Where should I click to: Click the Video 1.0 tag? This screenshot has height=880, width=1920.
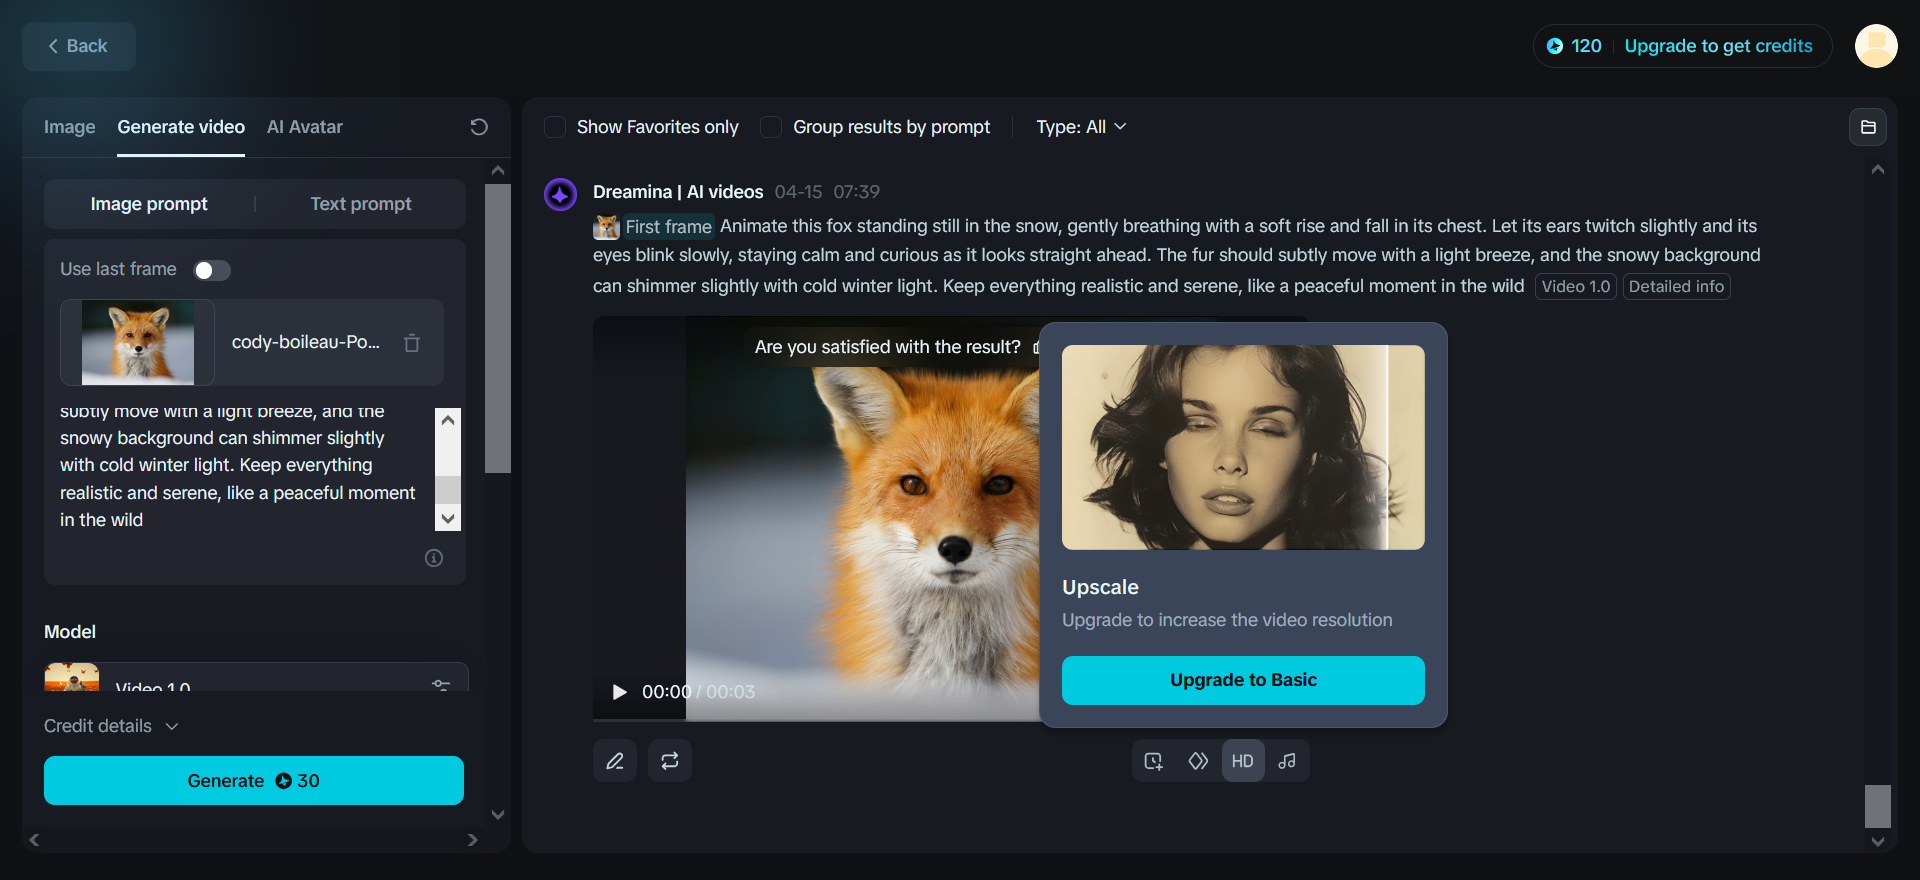pos(1576,287)
